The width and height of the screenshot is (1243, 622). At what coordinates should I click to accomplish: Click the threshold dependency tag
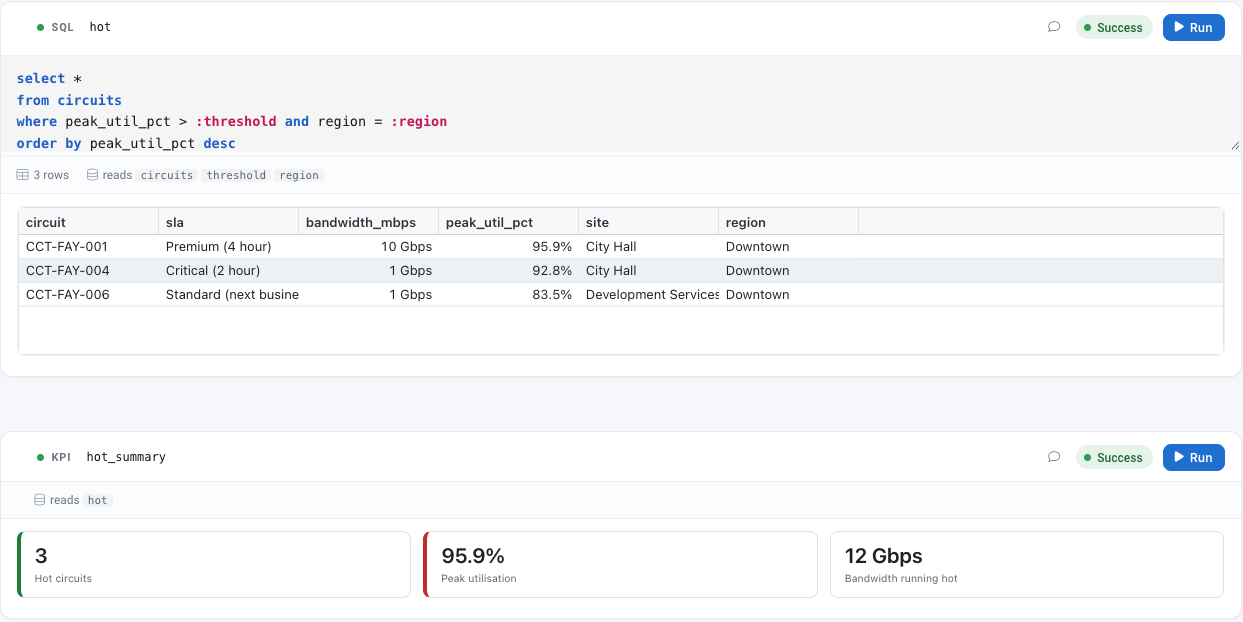[x=236, y=175]
